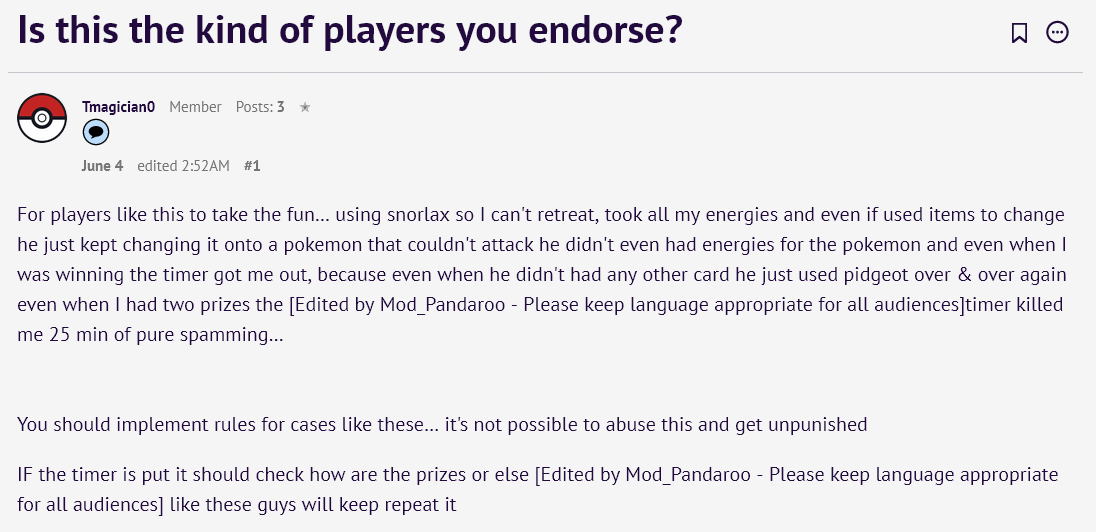Click the star rank icon beside Posts

tap(305, 107)
